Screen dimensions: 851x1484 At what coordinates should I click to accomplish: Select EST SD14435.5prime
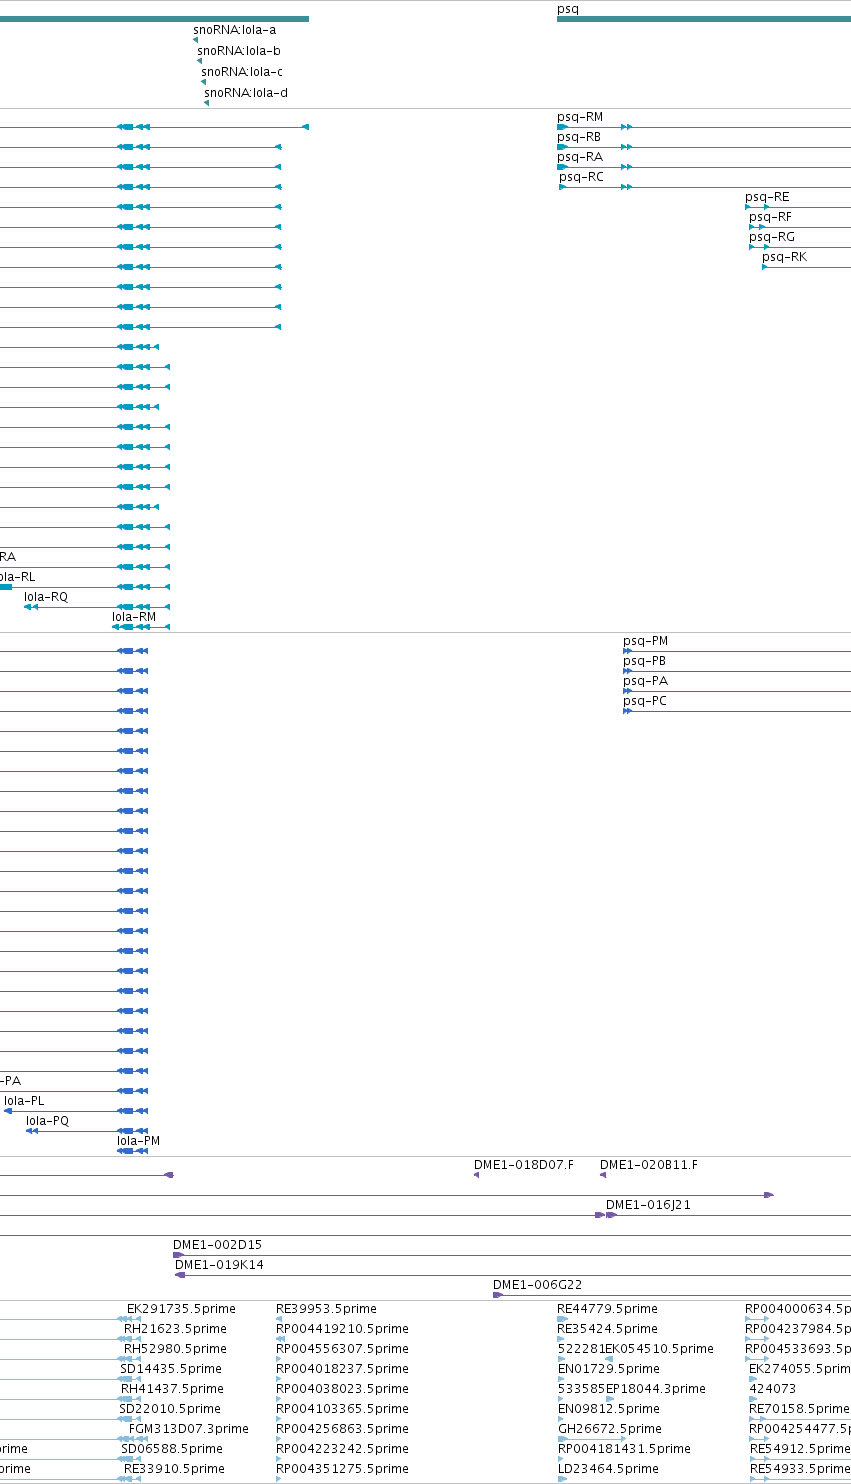[171, 1369]
